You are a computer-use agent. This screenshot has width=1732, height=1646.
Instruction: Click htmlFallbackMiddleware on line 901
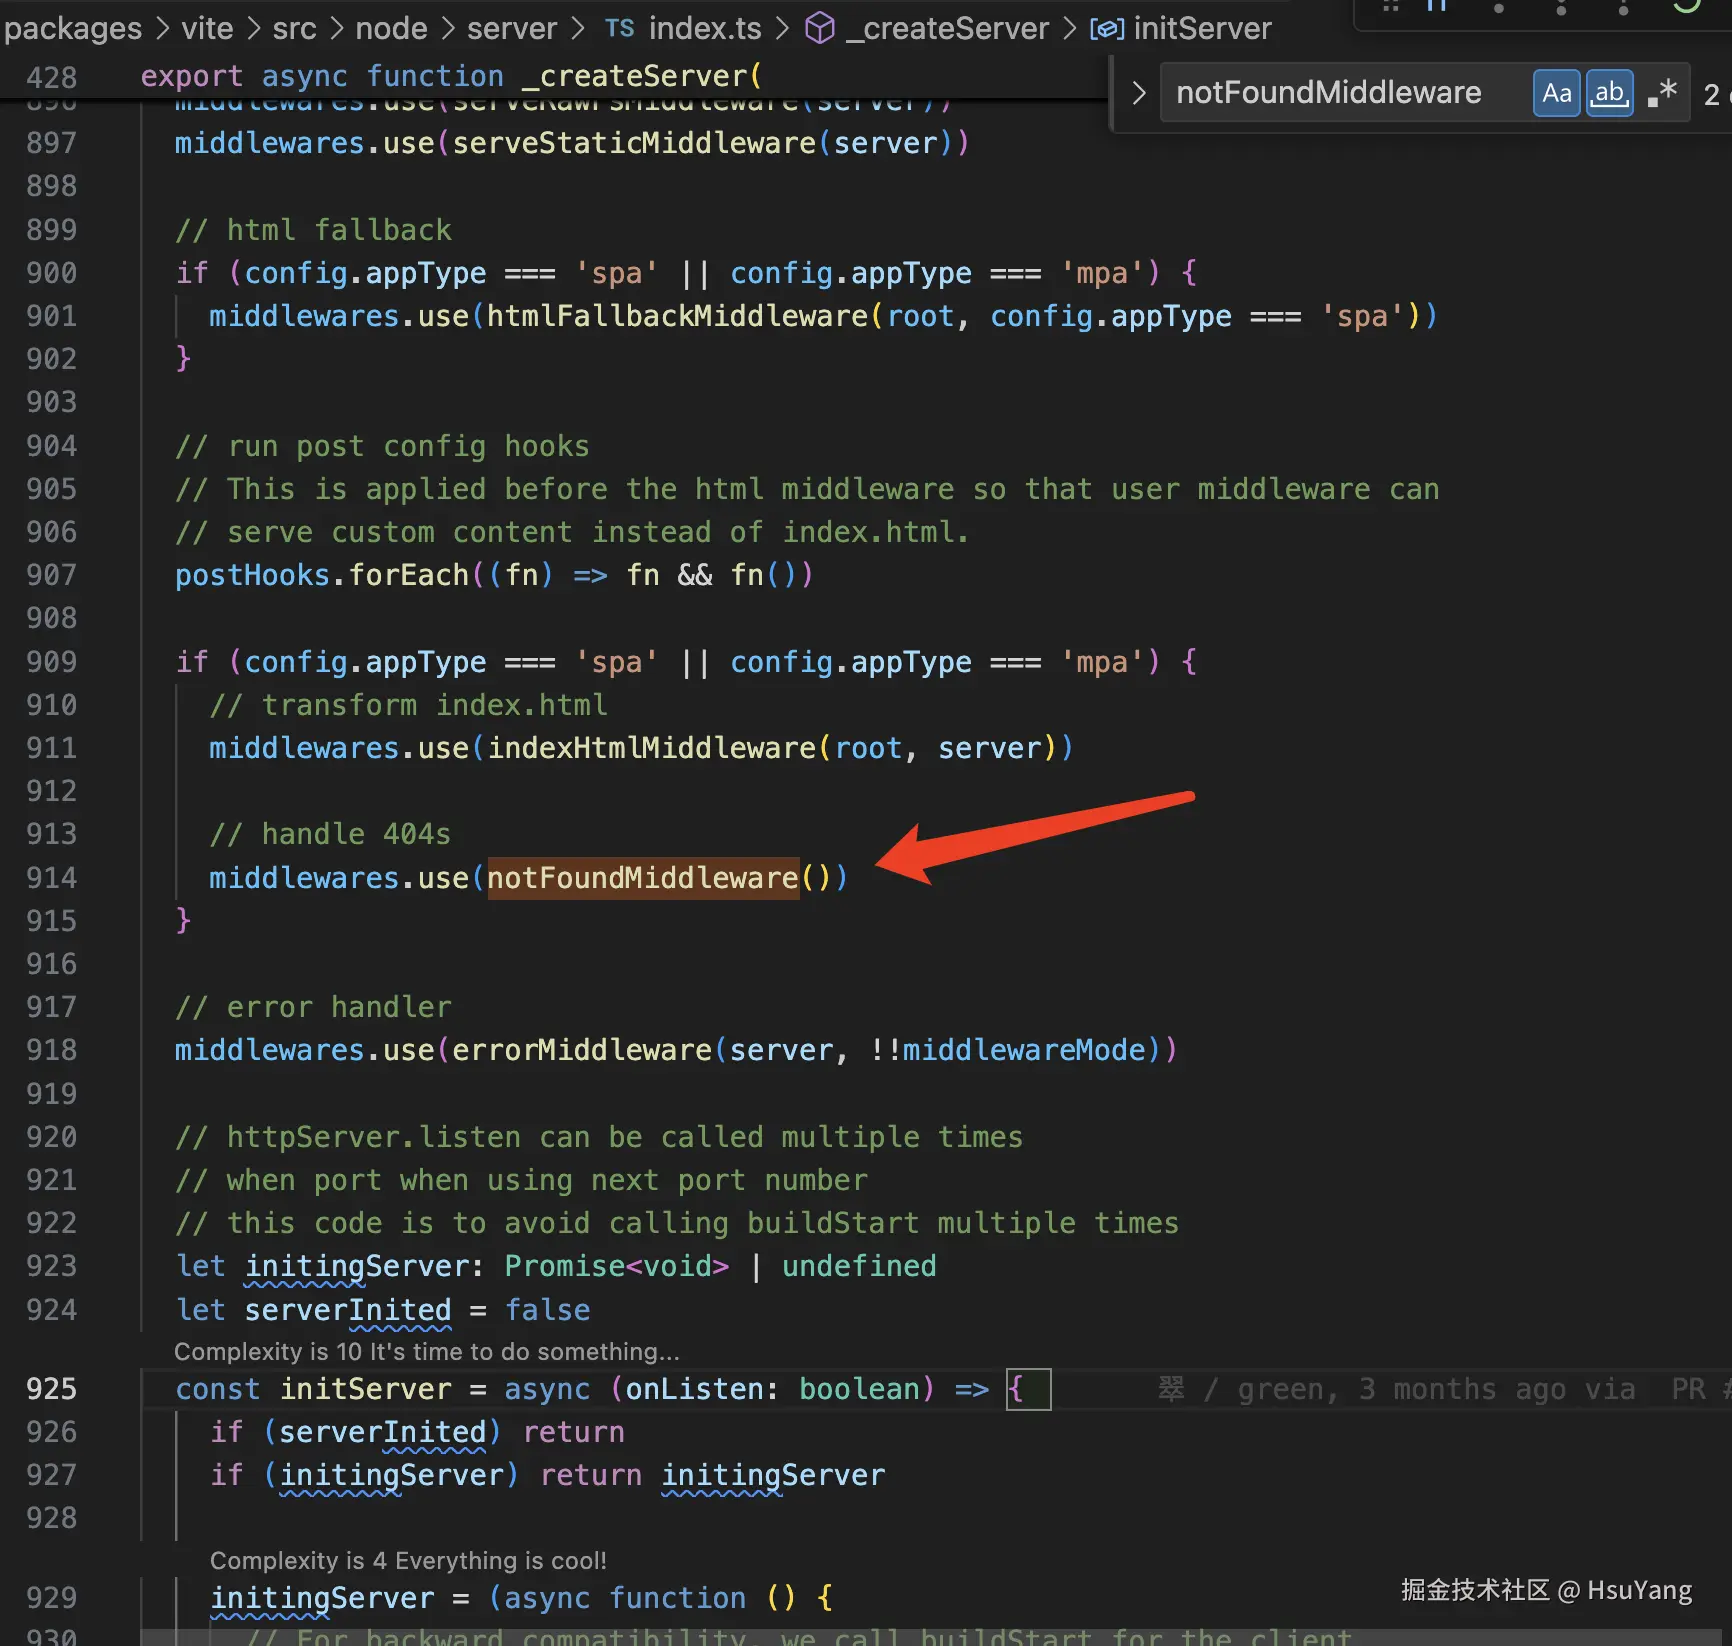point(678,316)
